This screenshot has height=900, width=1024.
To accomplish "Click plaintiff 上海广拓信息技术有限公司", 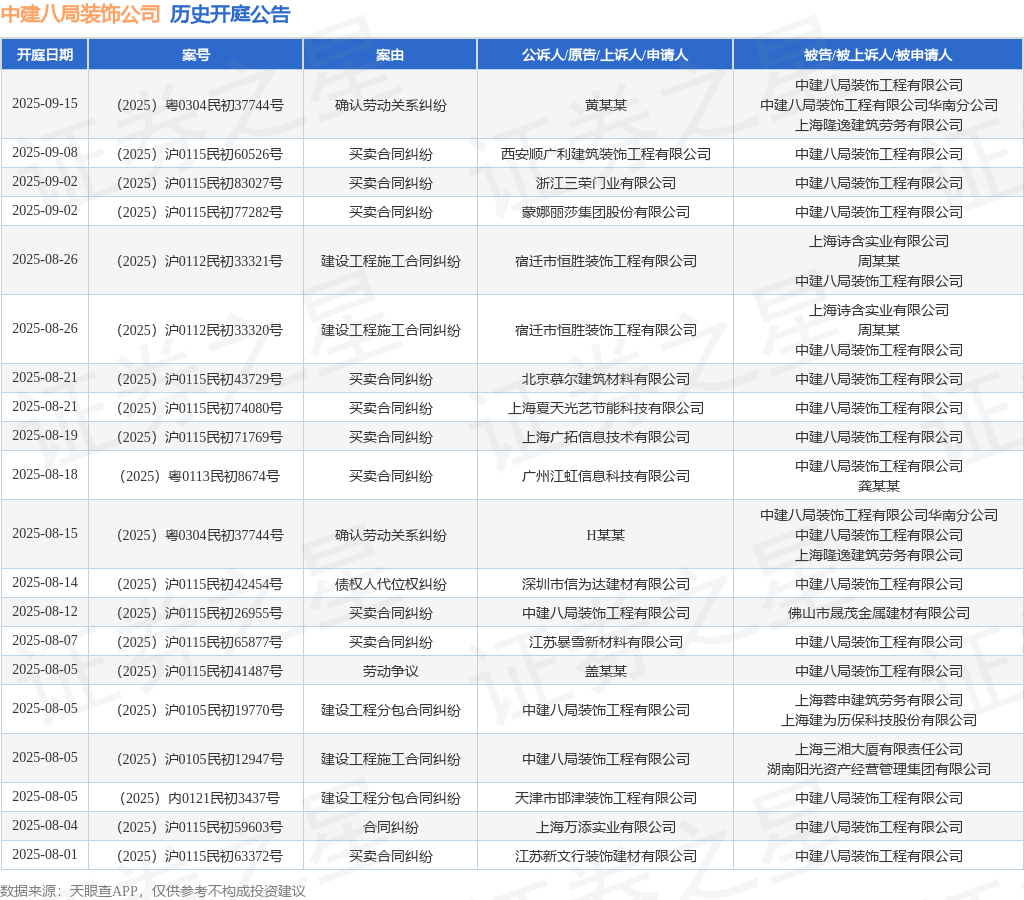I will tap(605, 437).
